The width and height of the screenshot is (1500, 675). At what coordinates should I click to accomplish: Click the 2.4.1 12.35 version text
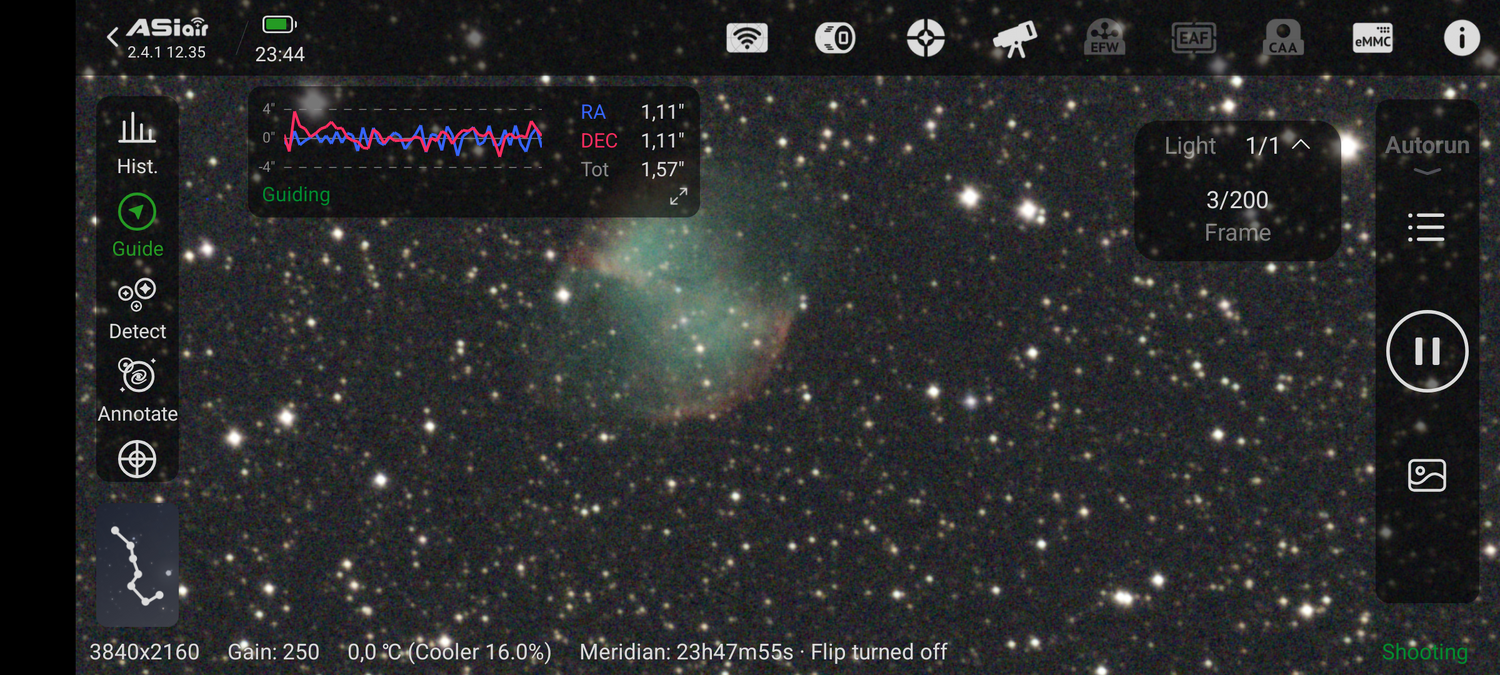166,53
